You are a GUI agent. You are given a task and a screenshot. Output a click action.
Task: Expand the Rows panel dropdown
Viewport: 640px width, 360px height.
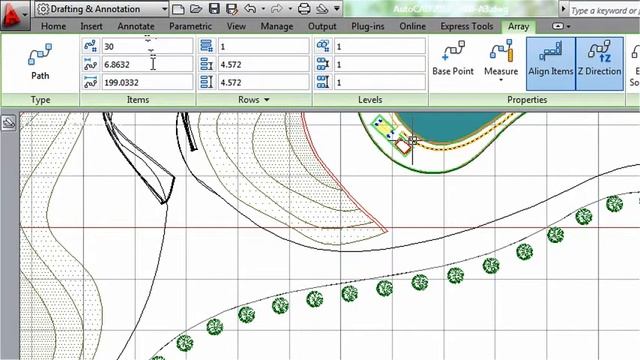coord(267,100)
